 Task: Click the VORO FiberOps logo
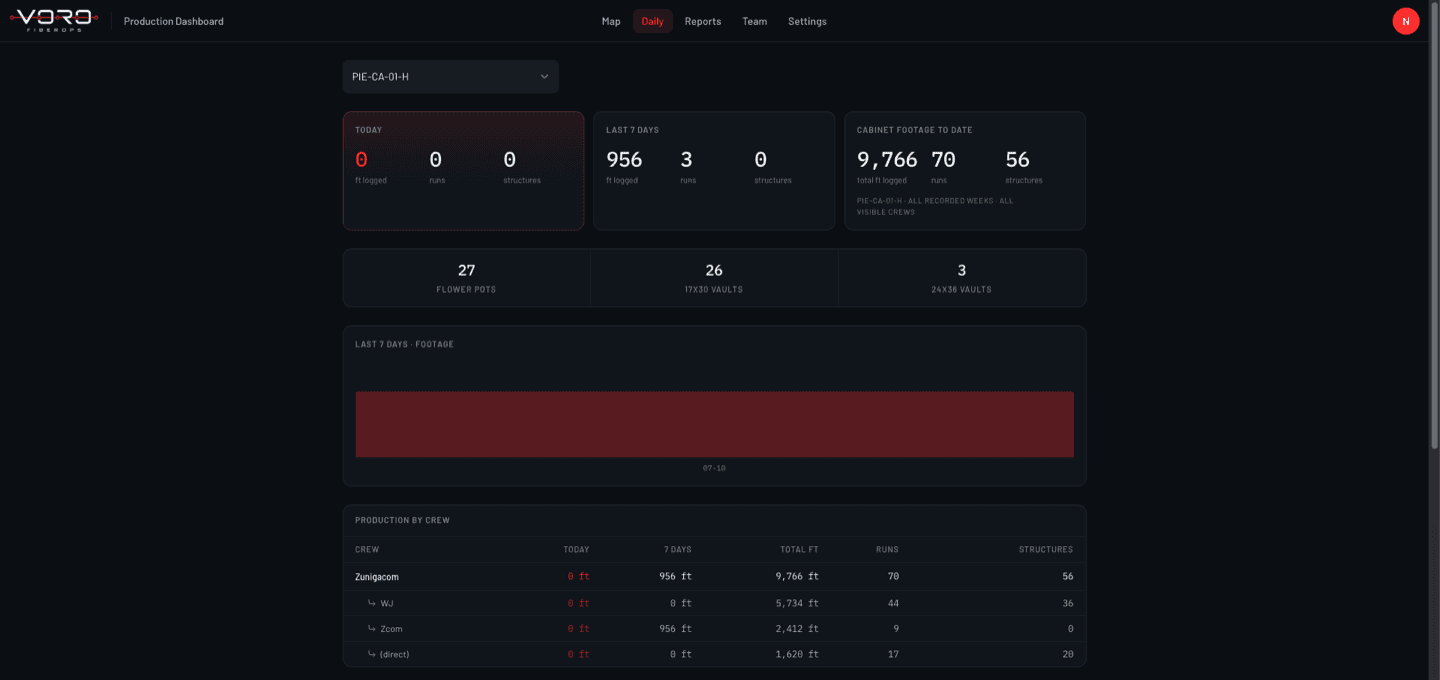click(54, 20)
